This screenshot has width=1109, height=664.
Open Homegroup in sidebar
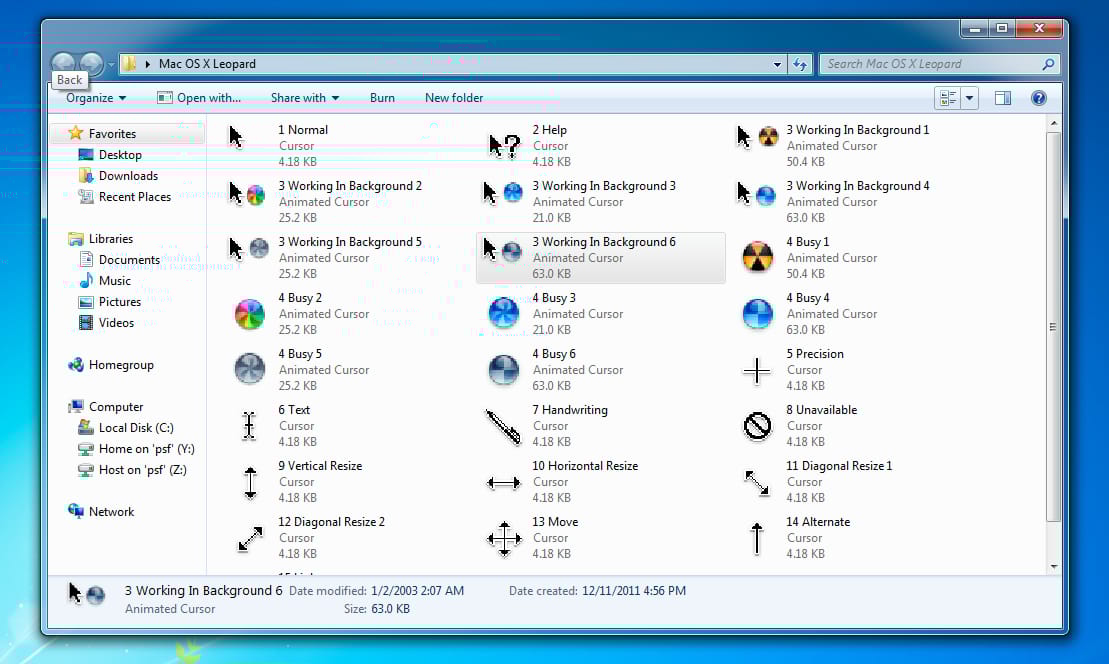coord(121,366)
